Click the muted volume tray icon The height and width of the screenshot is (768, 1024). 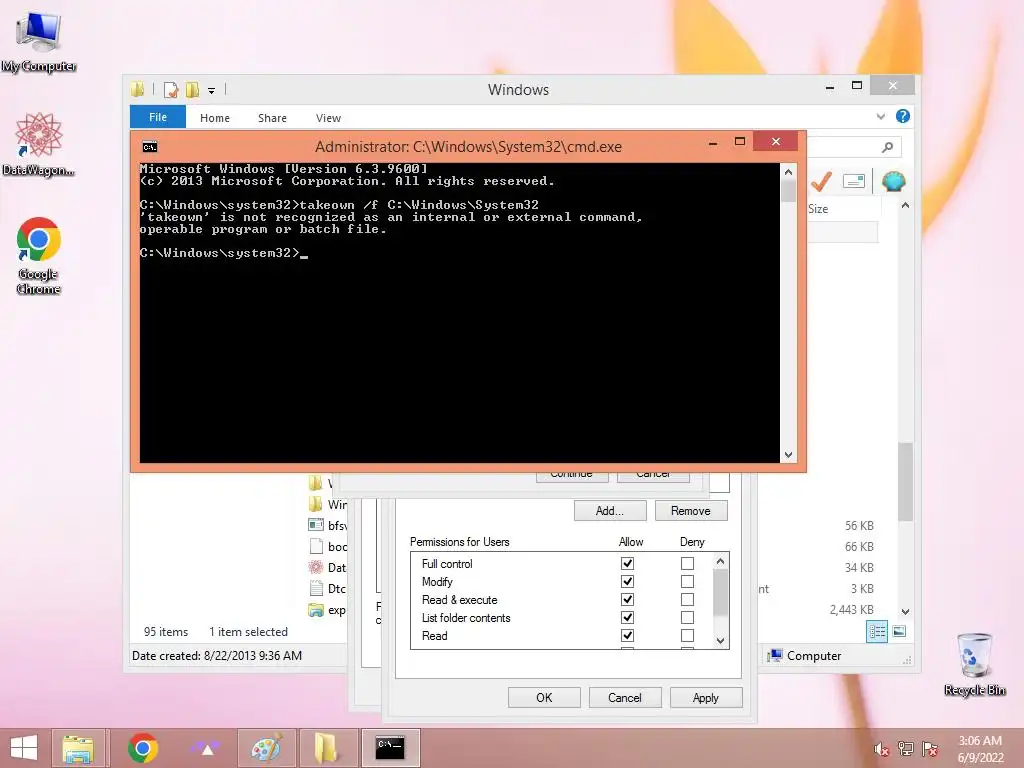[881, 749]
